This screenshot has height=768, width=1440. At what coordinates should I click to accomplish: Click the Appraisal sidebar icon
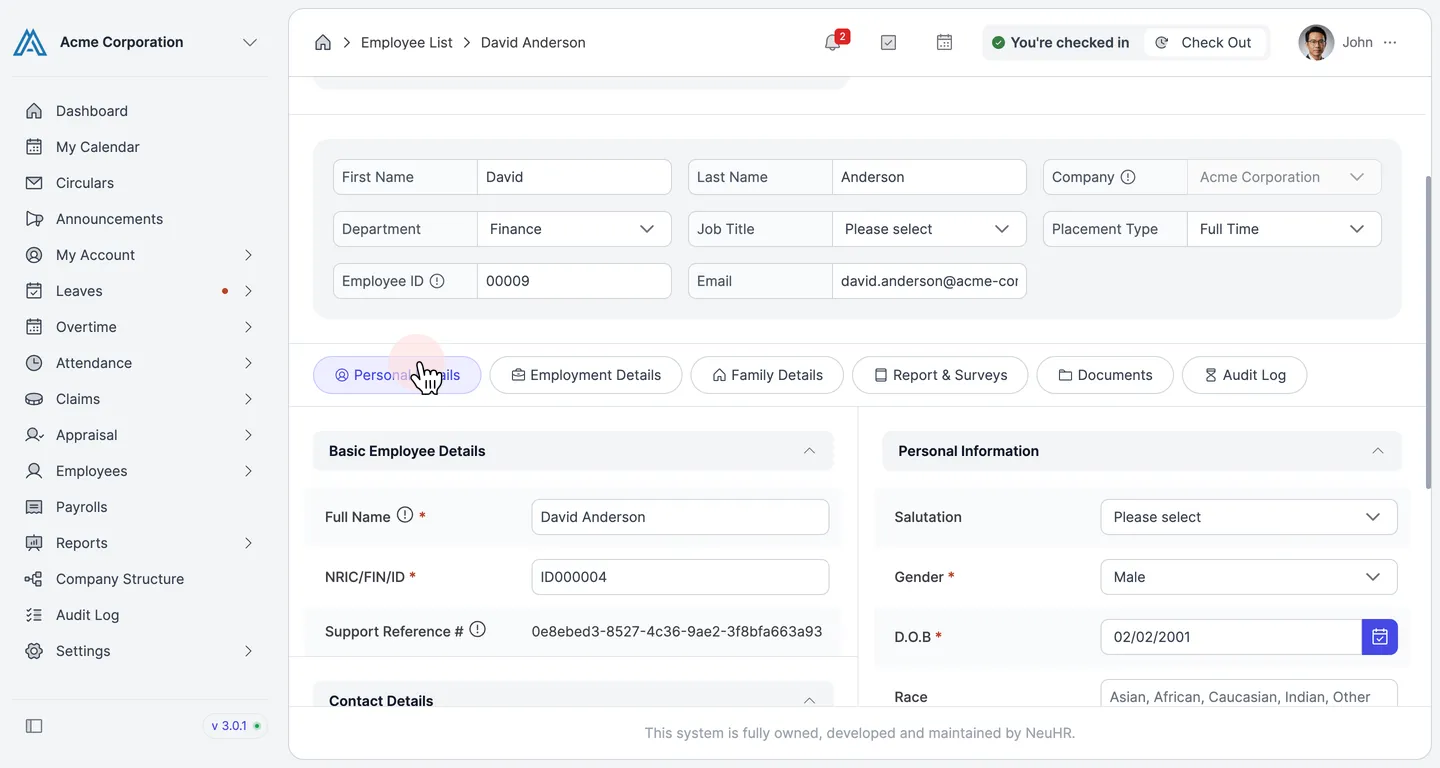[x=34, y=435]
